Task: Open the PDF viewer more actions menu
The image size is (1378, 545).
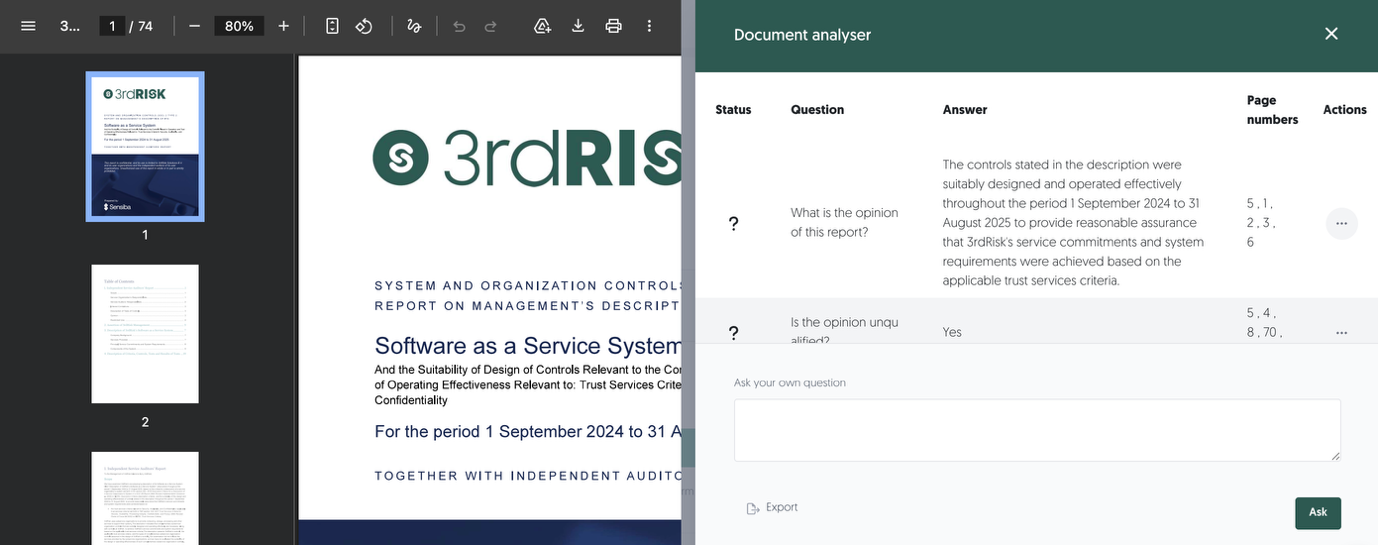Action: tap(649, 26)
